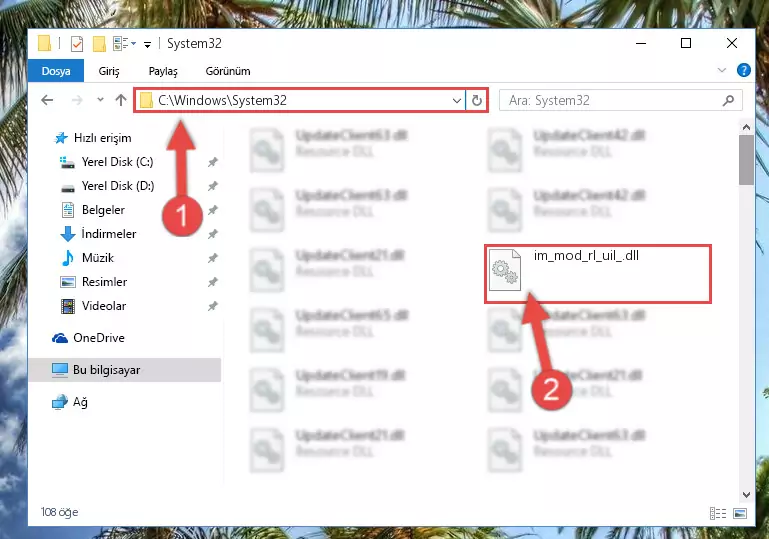
Task: Click the folder icon at title bar left
Action: pos(44,44)
